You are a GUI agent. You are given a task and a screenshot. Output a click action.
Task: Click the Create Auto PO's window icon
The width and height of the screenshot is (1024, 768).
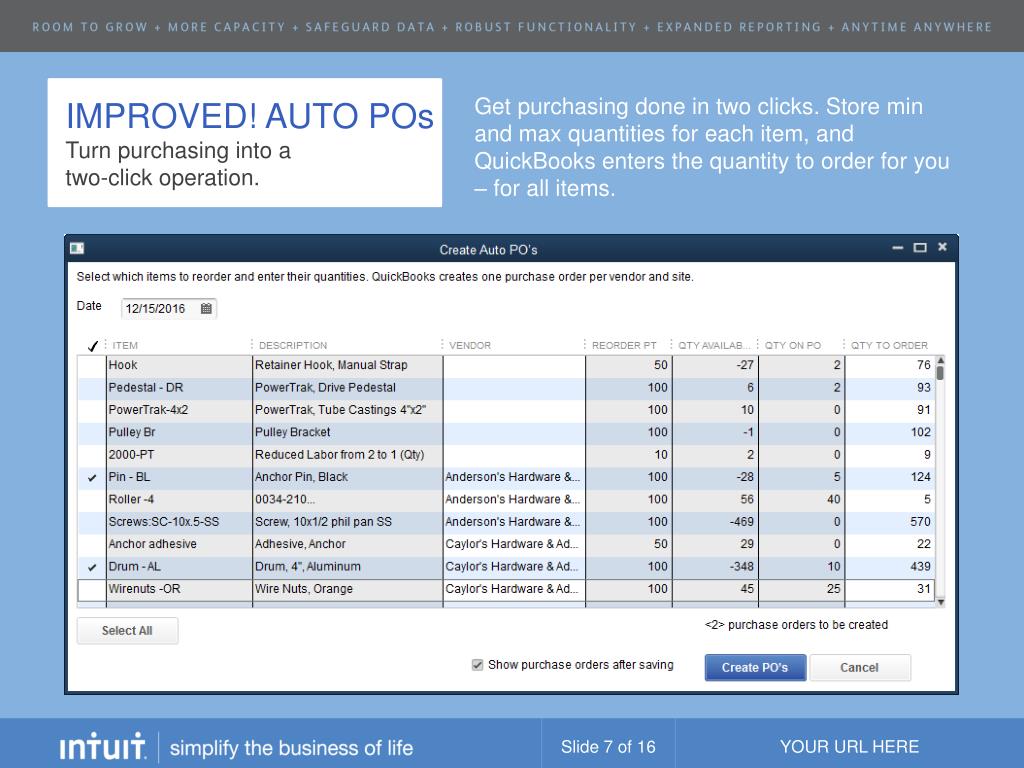click(77, 248)
